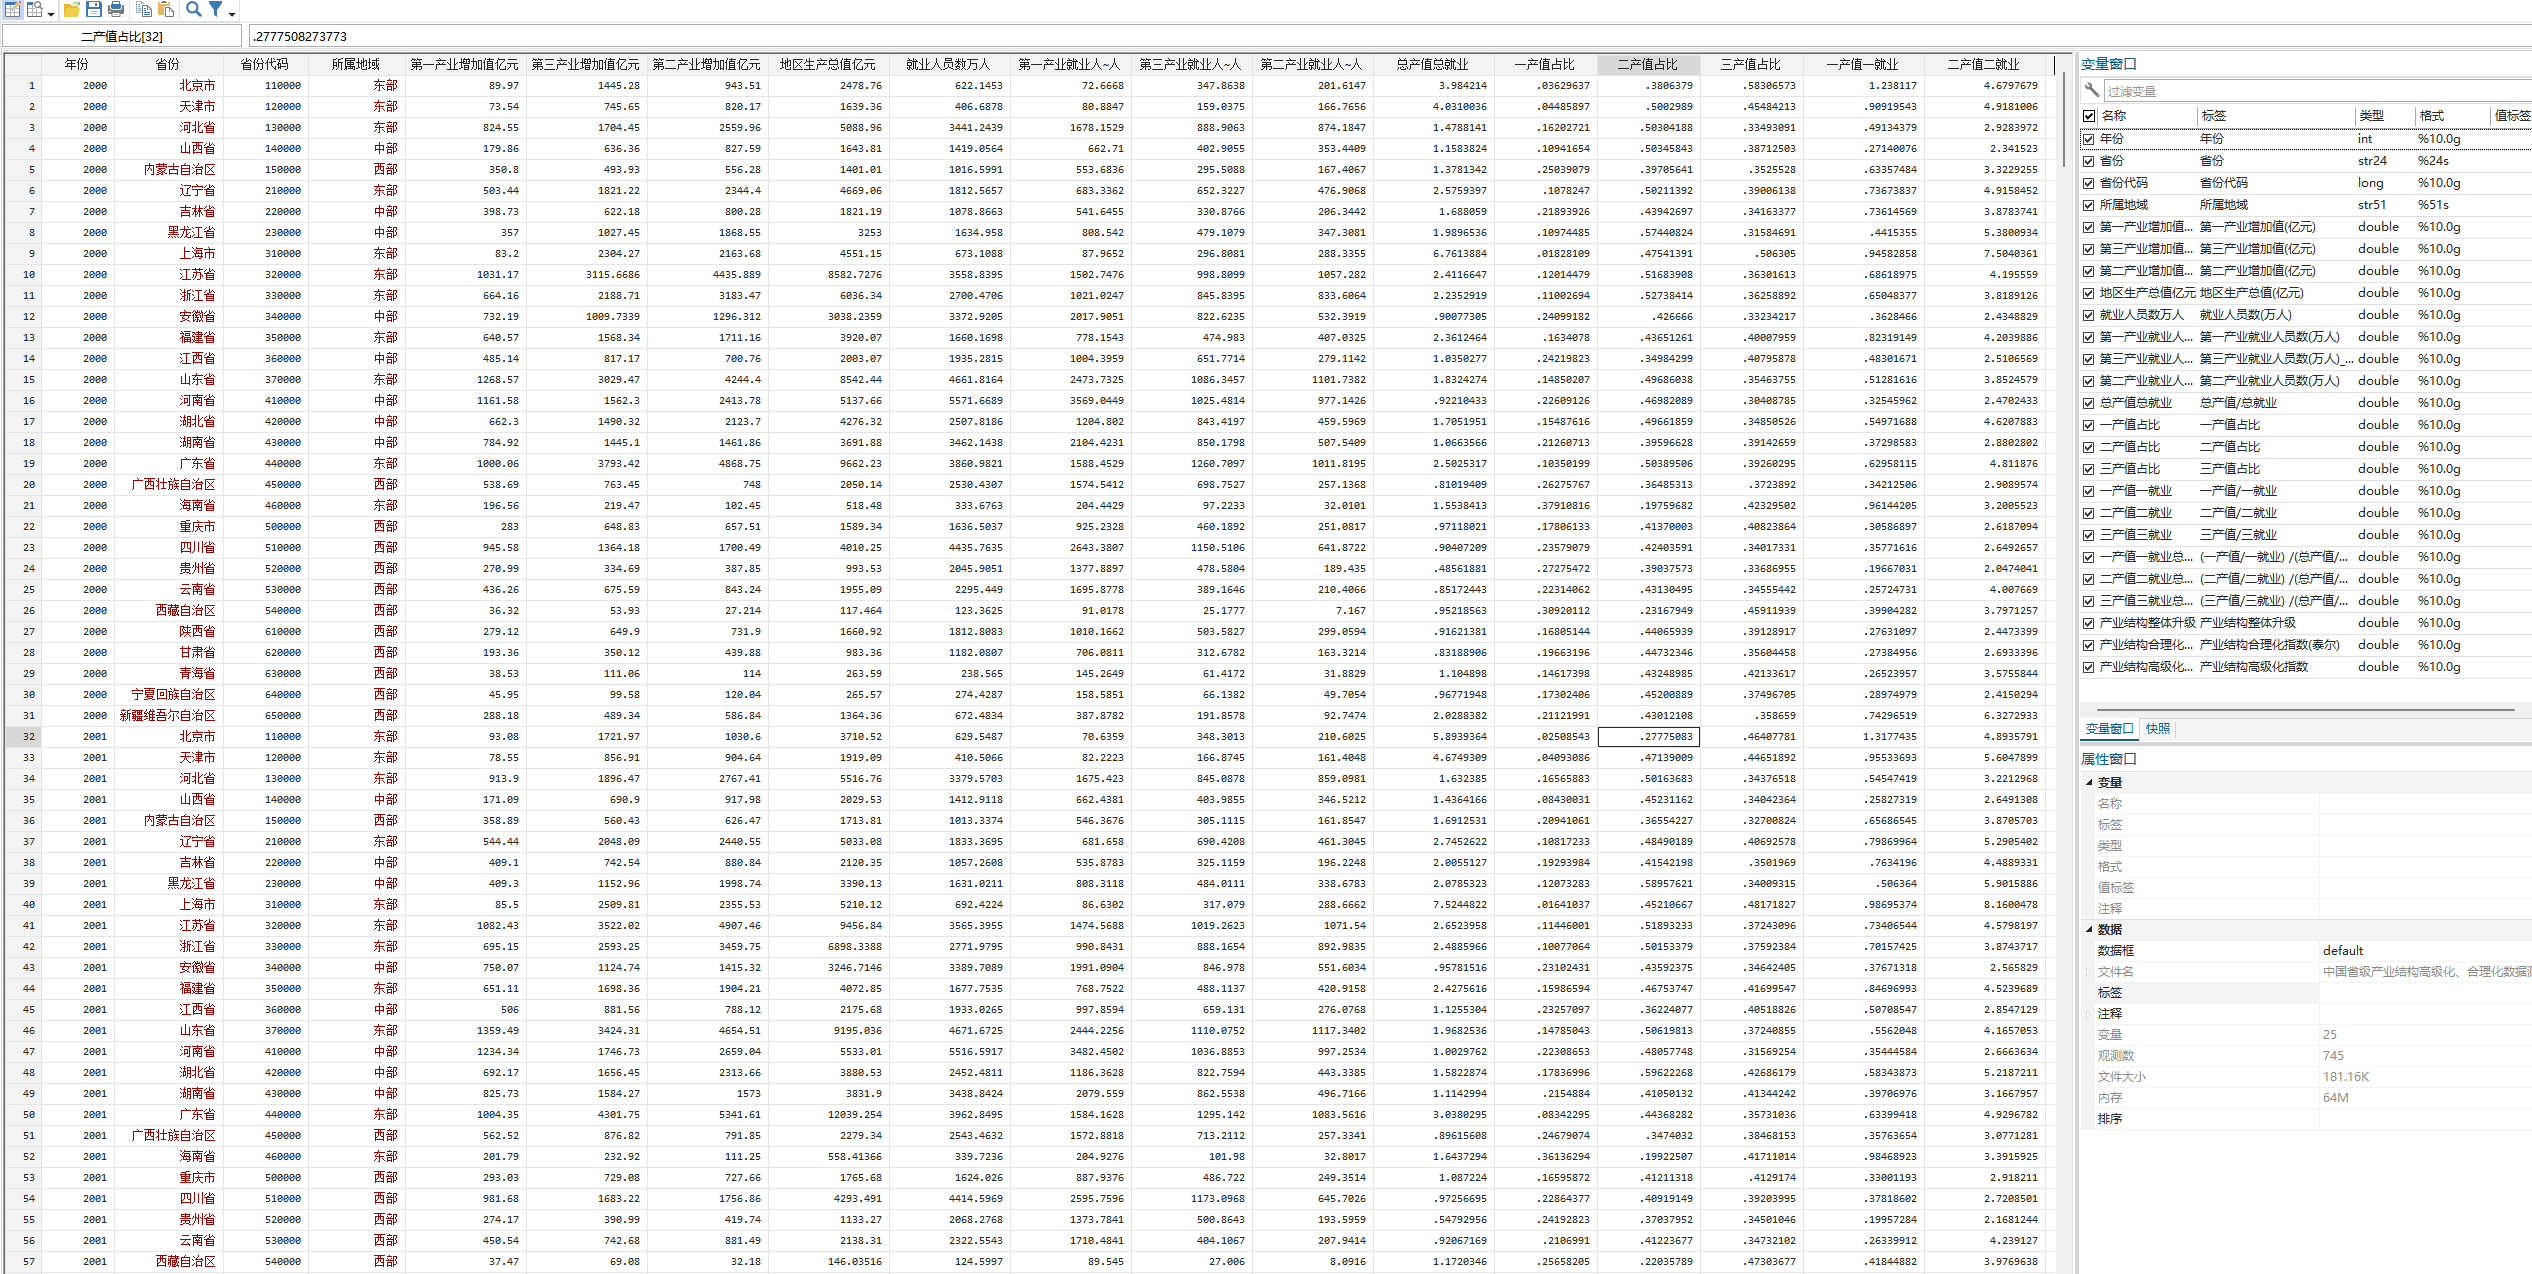Collapse the 数据 section in properties panel
The height and width of the screenshot is (1274, 2532).
click(x=2089, y=930)
